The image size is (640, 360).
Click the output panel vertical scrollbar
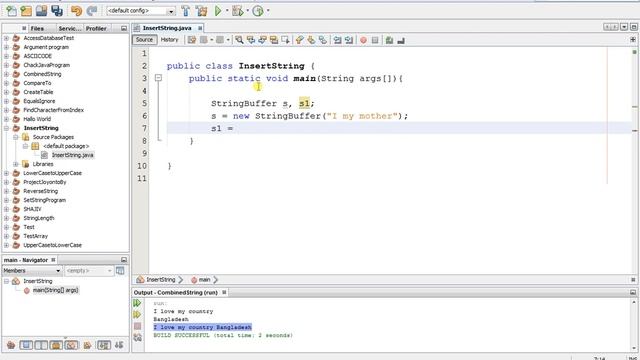634,325
